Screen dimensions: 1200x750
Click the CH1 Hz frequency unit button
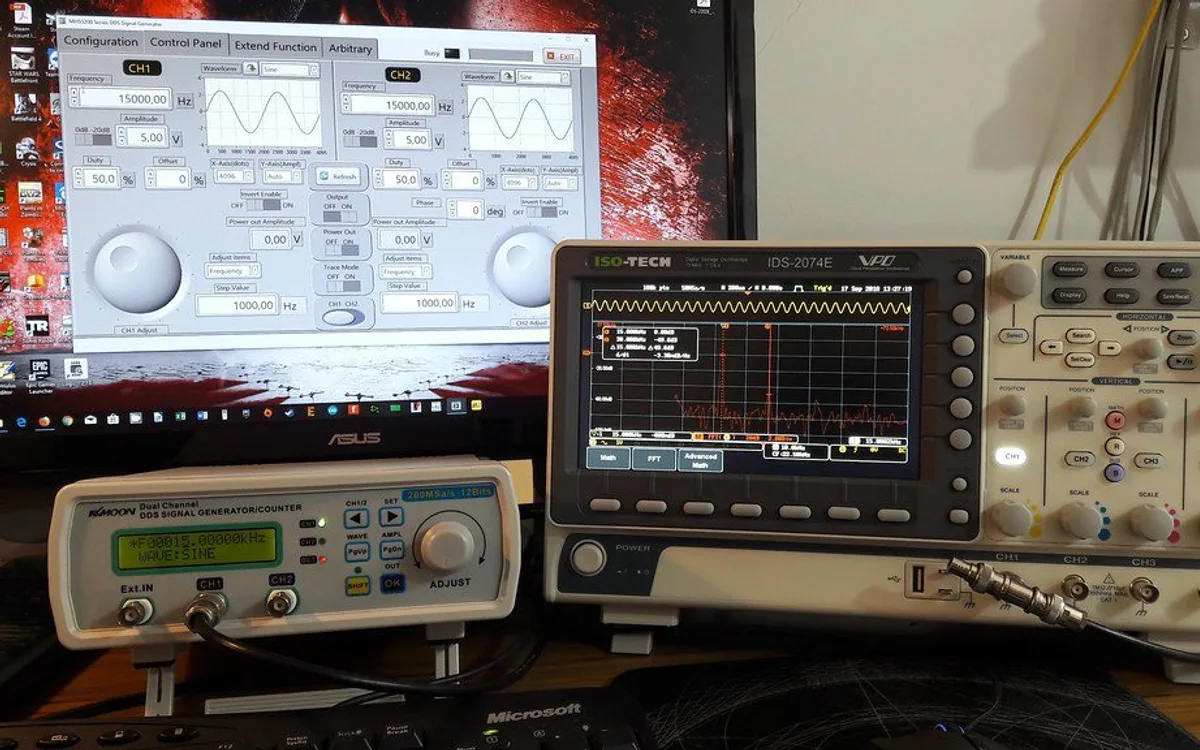[x=185, y=100]
